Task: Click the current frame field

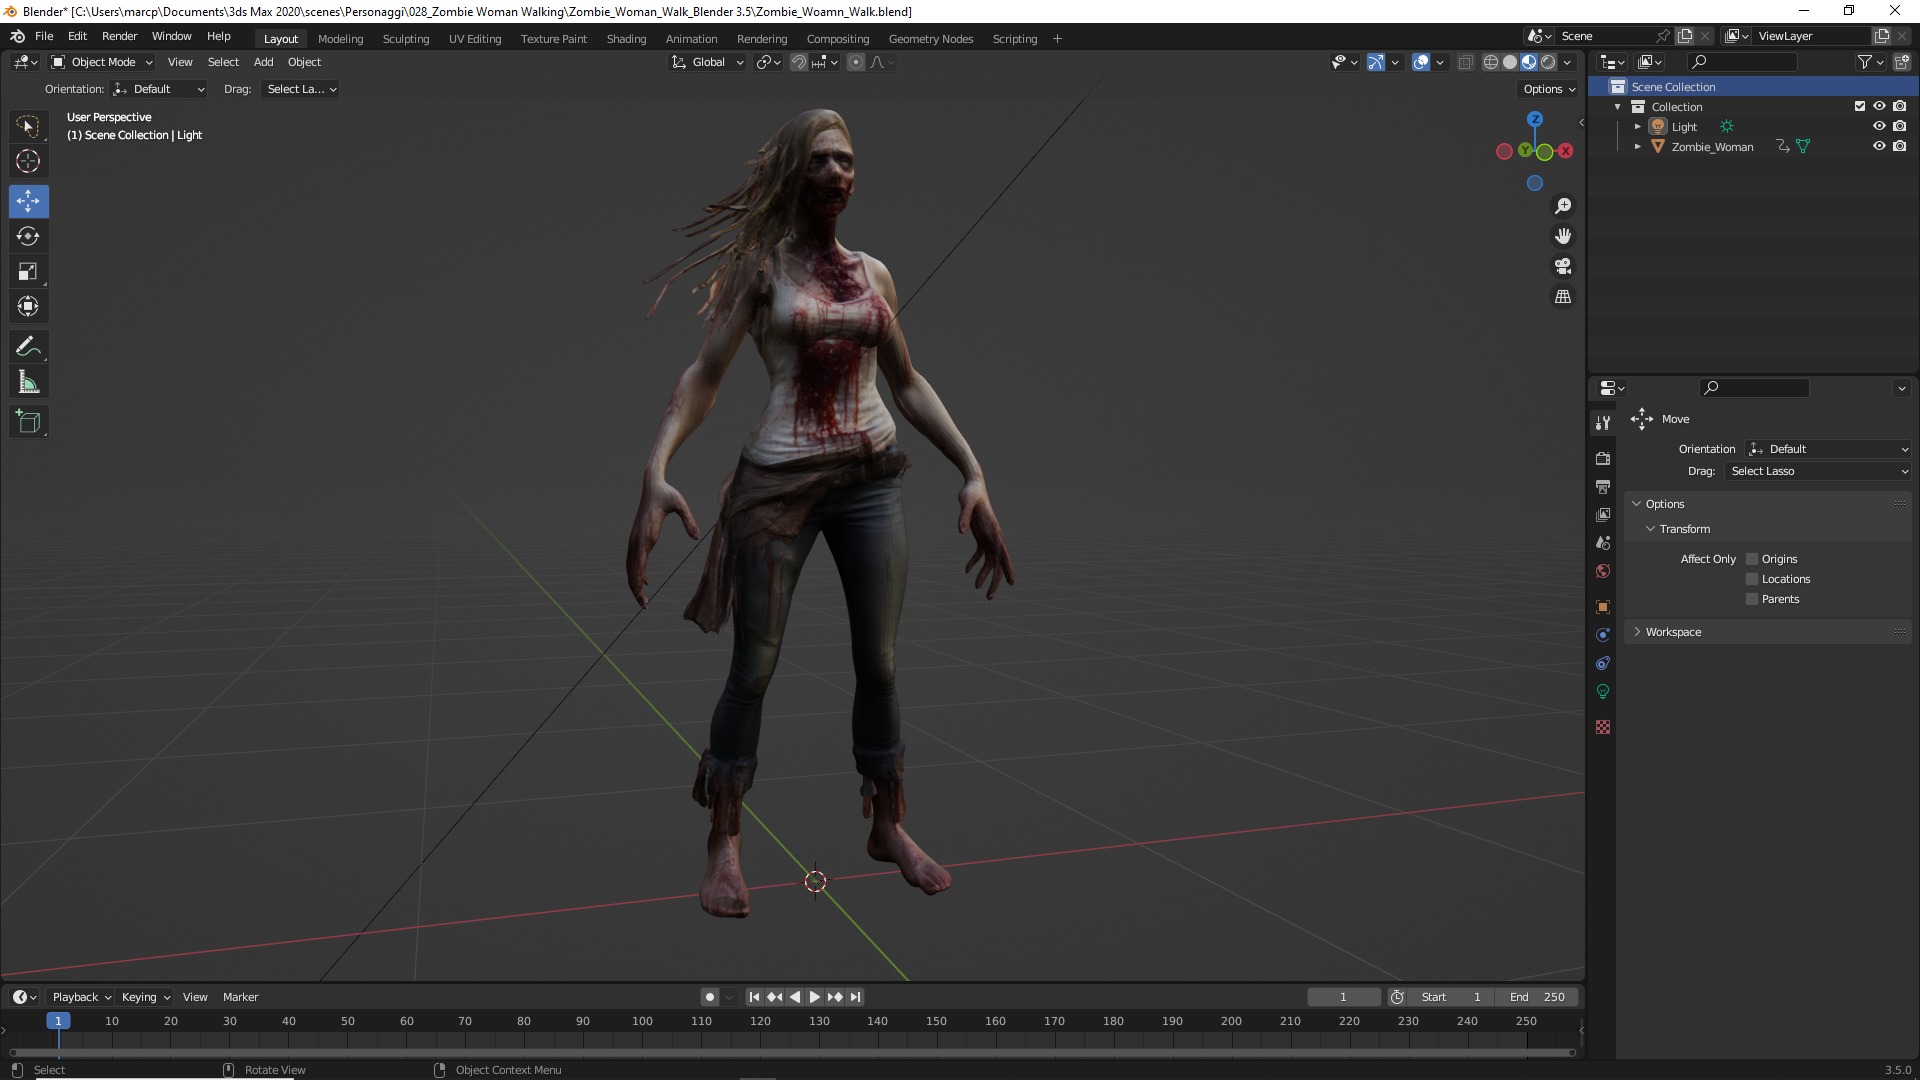Action: [1343, 997]
